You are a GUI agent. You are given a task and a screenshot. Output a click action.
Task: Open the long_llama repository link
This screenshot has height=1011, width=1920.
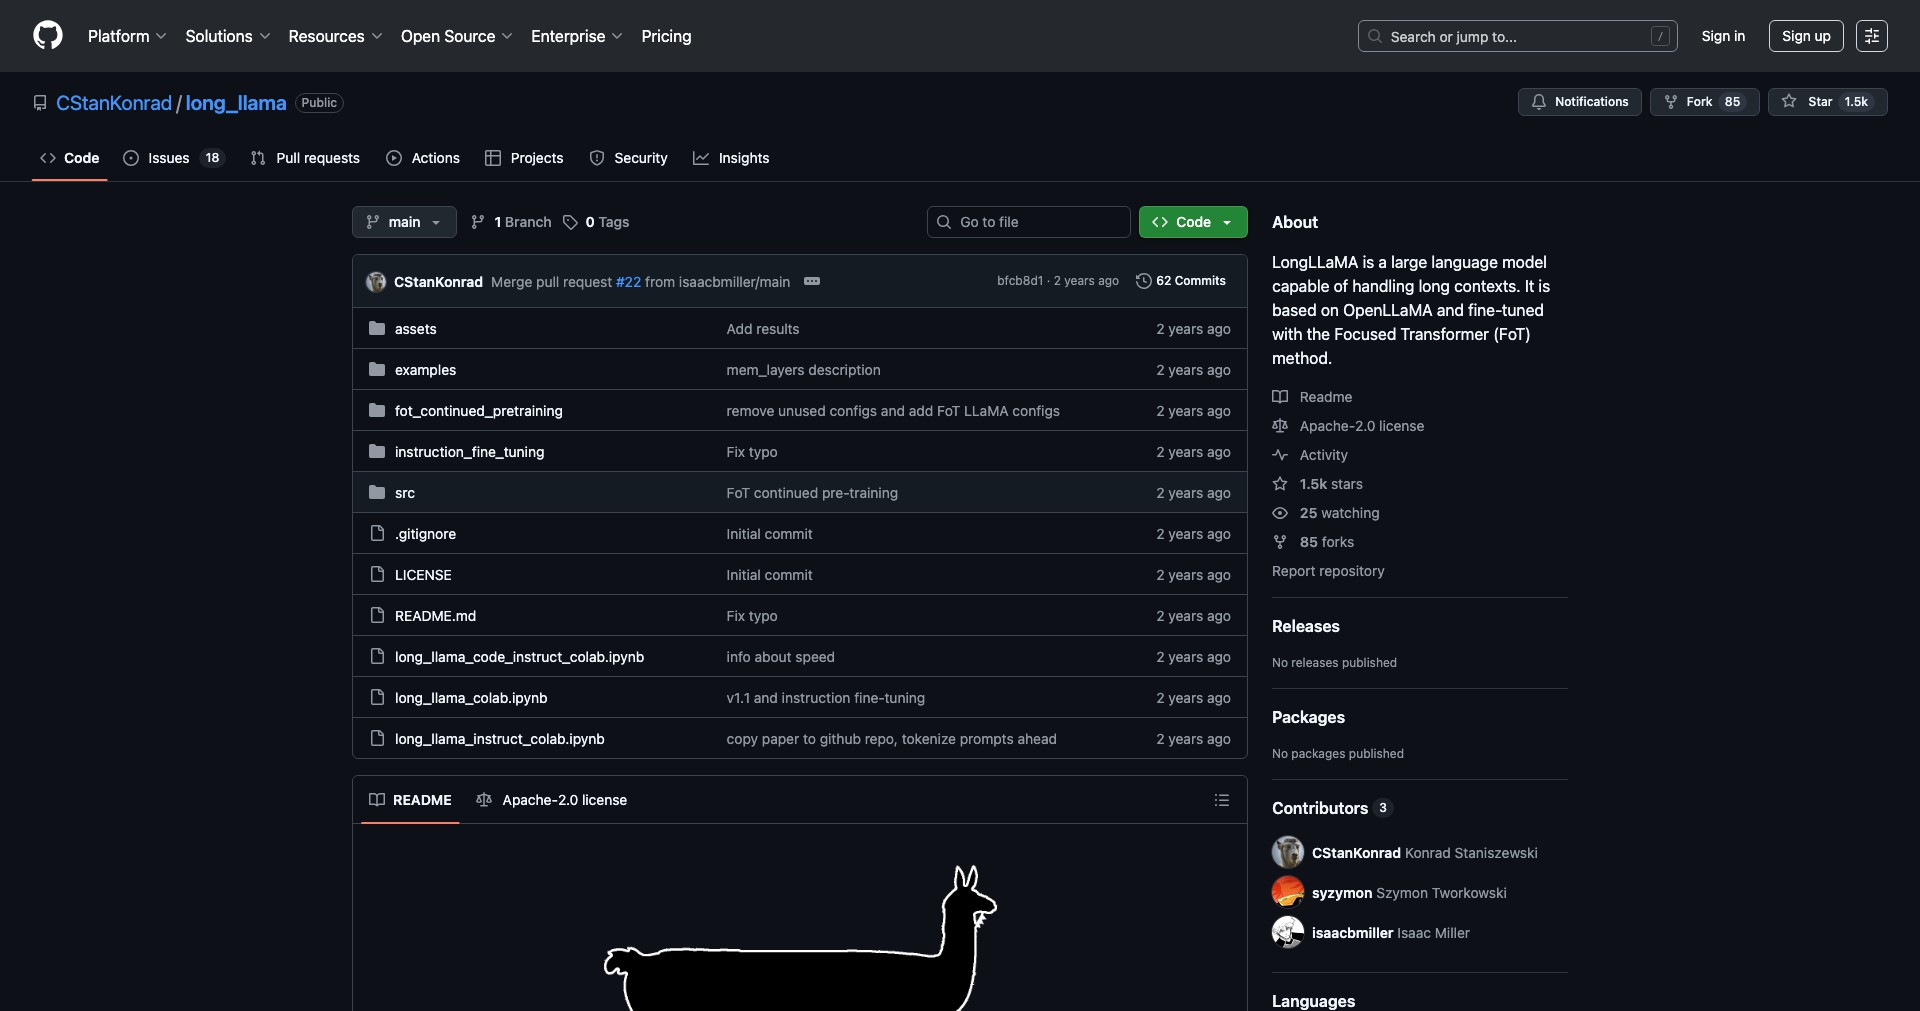click(x=236, y=103)
